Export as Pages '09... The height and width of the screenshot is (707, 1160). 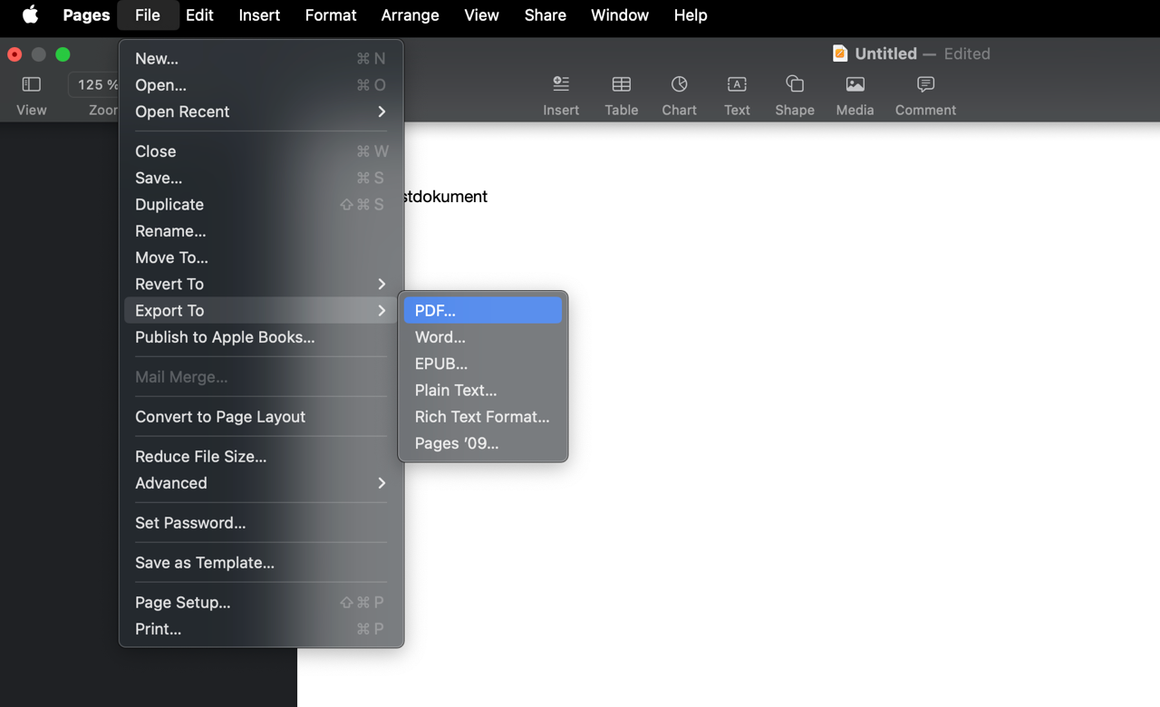coord(482,444)
